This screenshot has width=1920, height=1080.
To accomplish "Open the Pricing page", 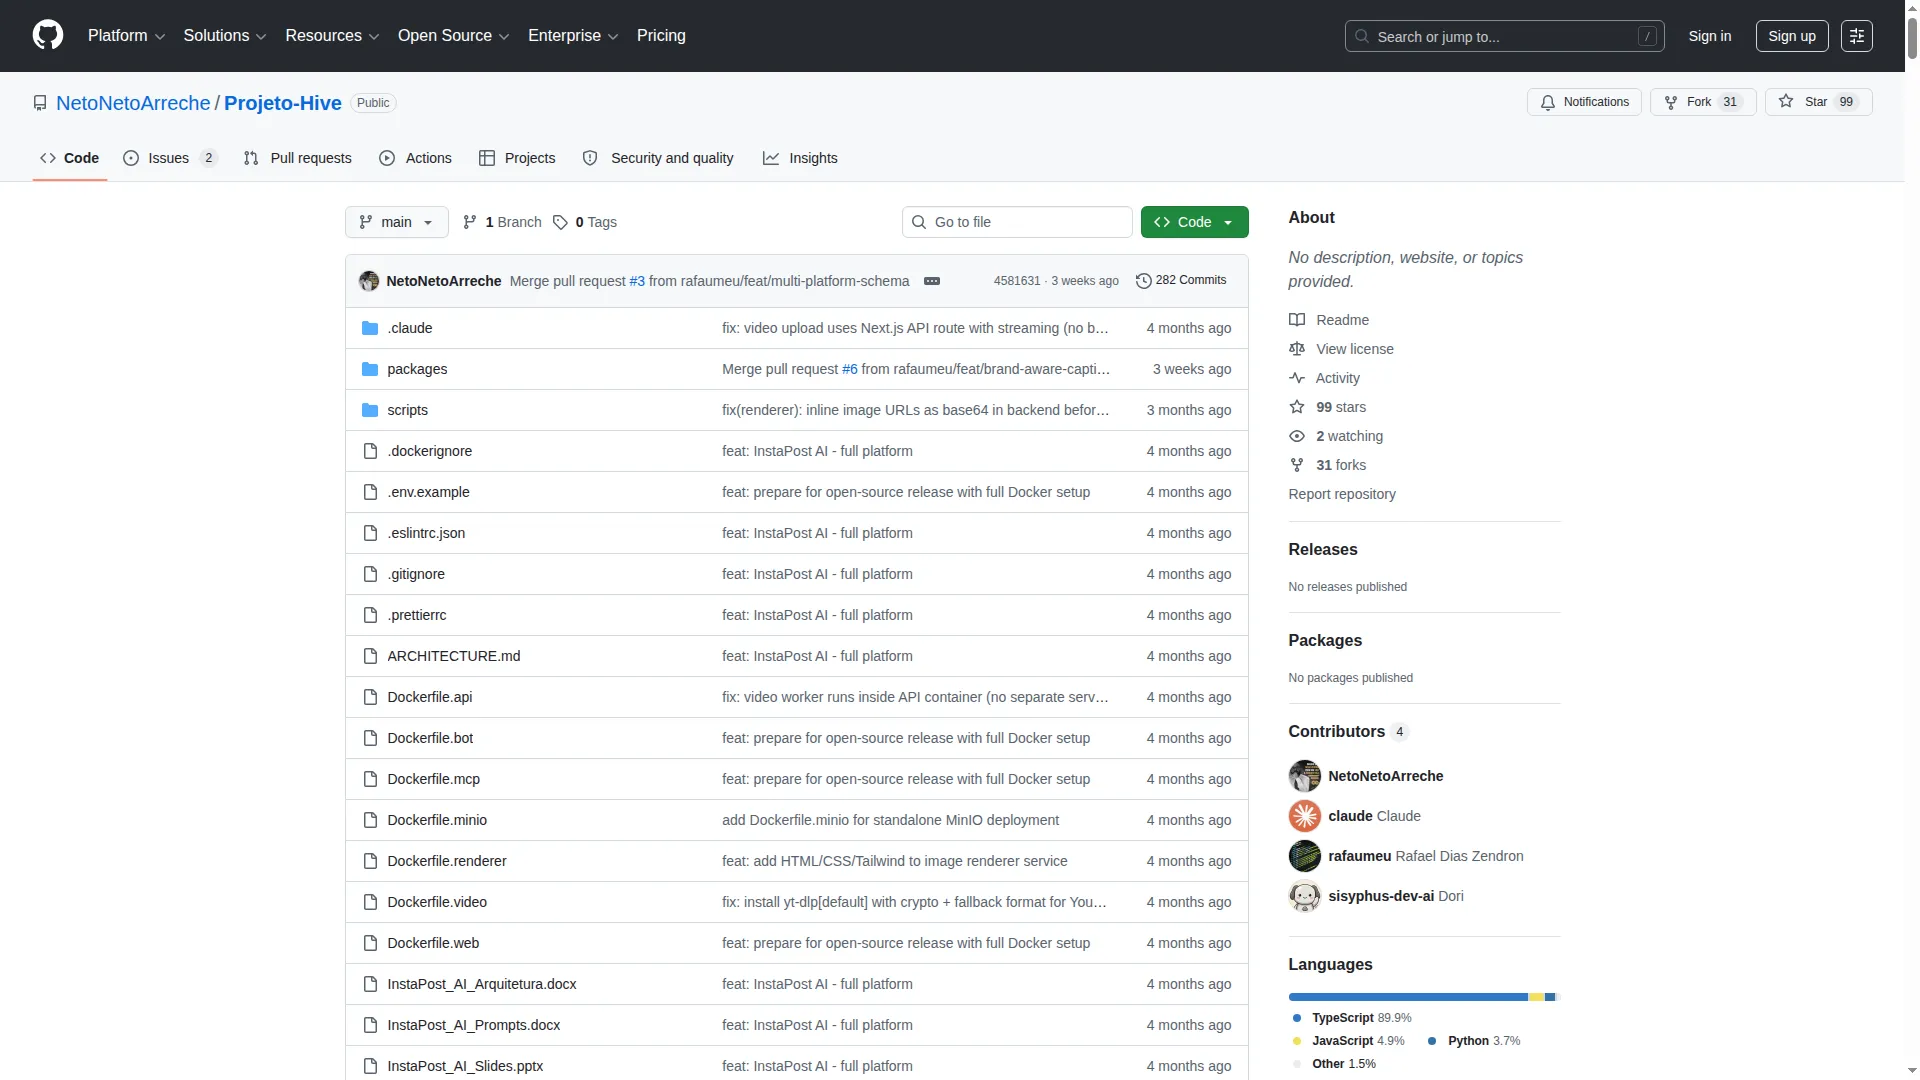I will 661,36.
